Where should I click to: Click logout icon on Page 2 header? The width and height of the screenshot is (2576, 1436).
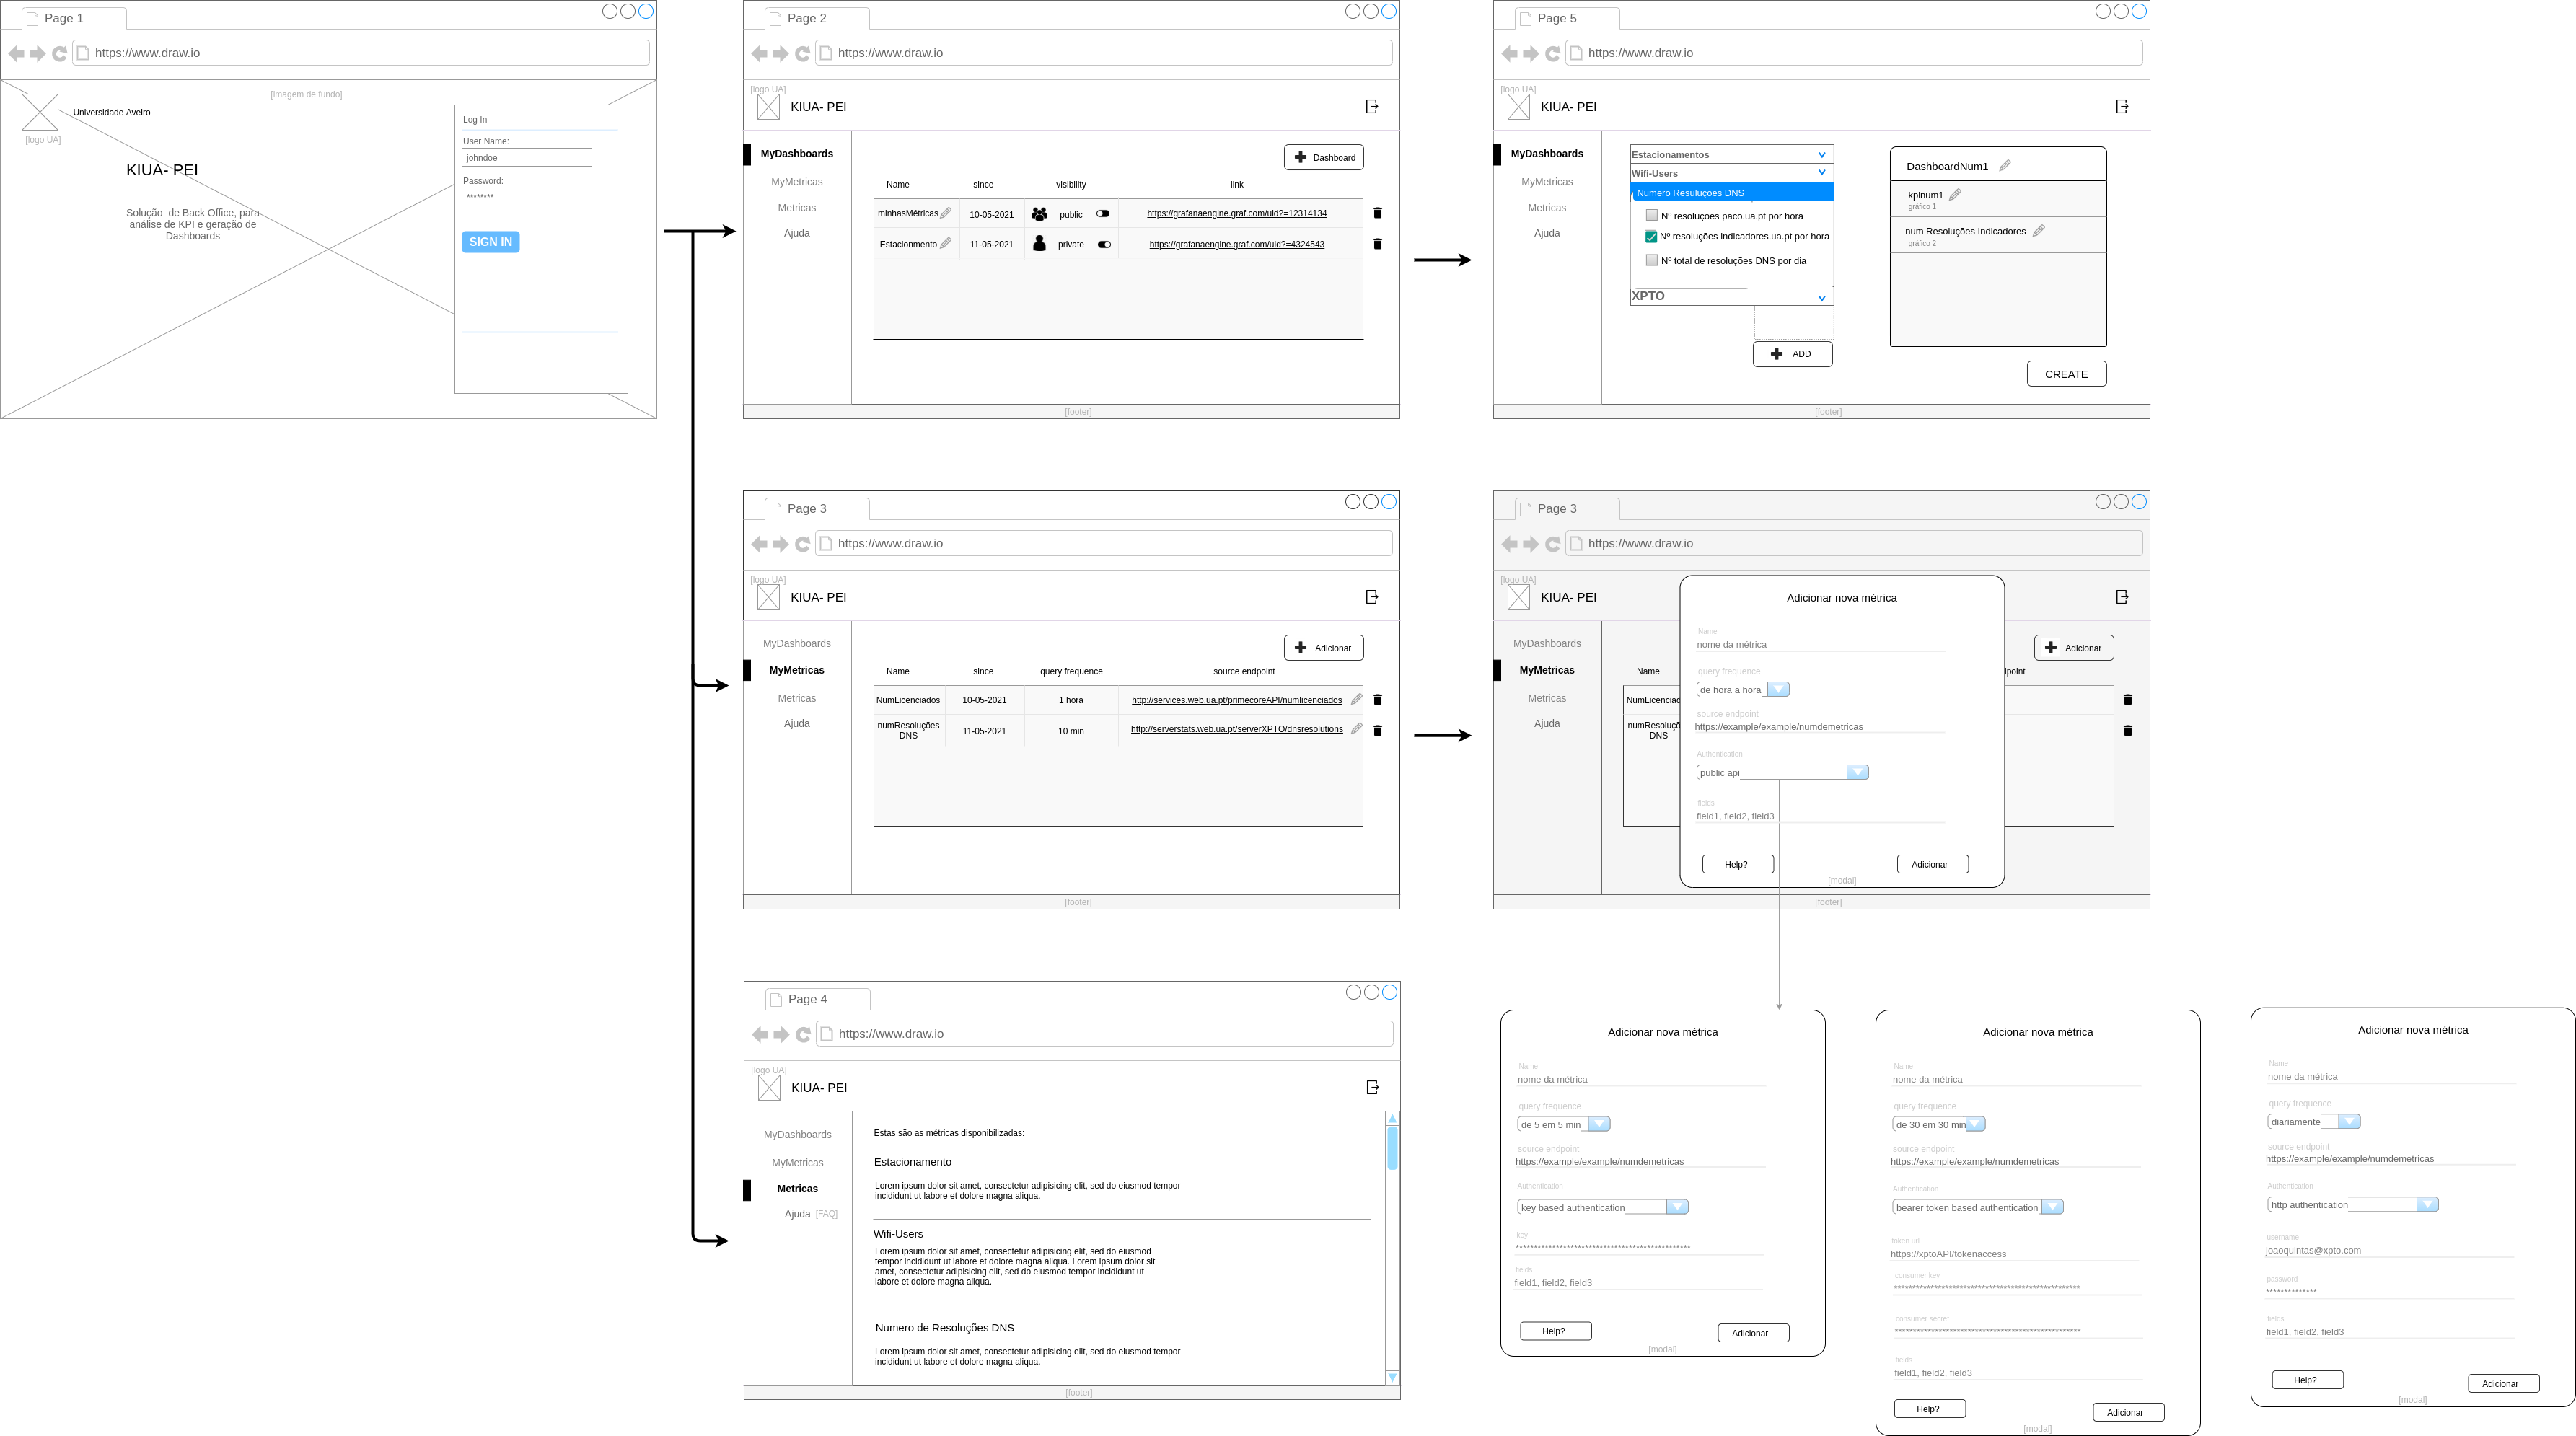click(x=1372, y=106)
